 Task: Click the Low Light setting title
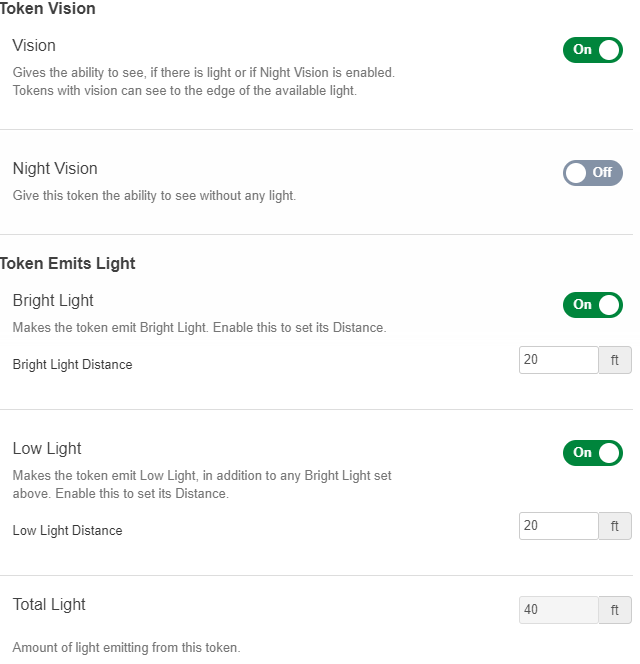(x=47, y=448)
